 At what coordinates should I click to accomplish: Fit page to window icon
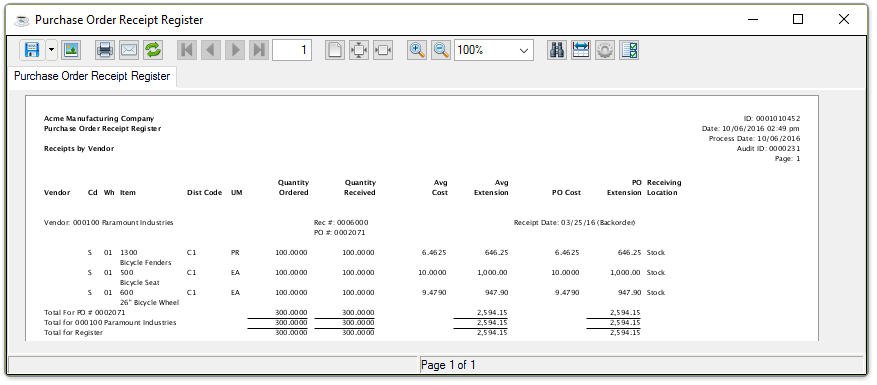(x=359, y=50)
